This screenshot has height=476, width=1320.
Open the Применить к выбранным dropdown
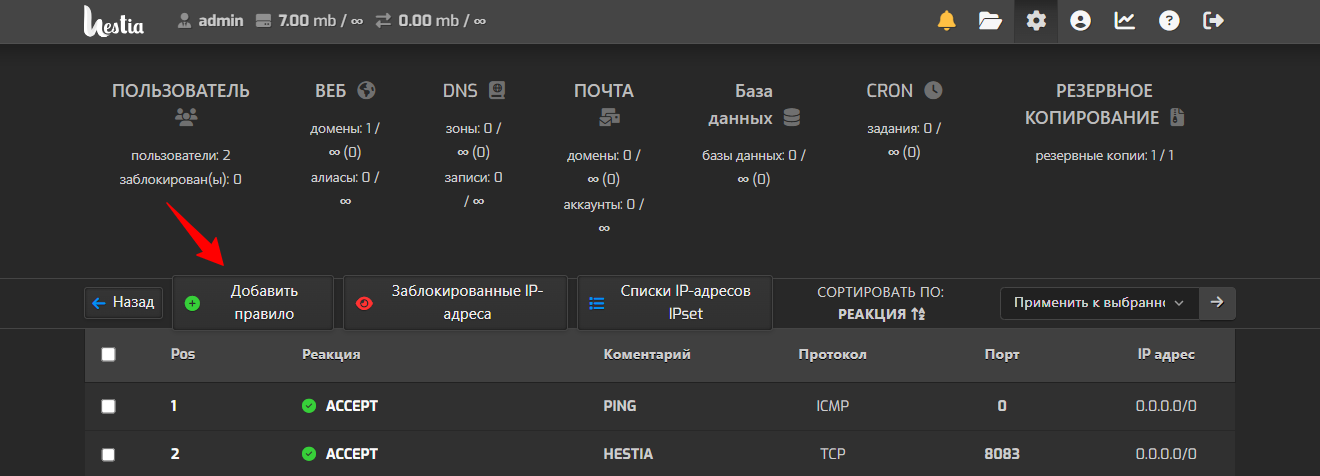(x=1099, y=302)
